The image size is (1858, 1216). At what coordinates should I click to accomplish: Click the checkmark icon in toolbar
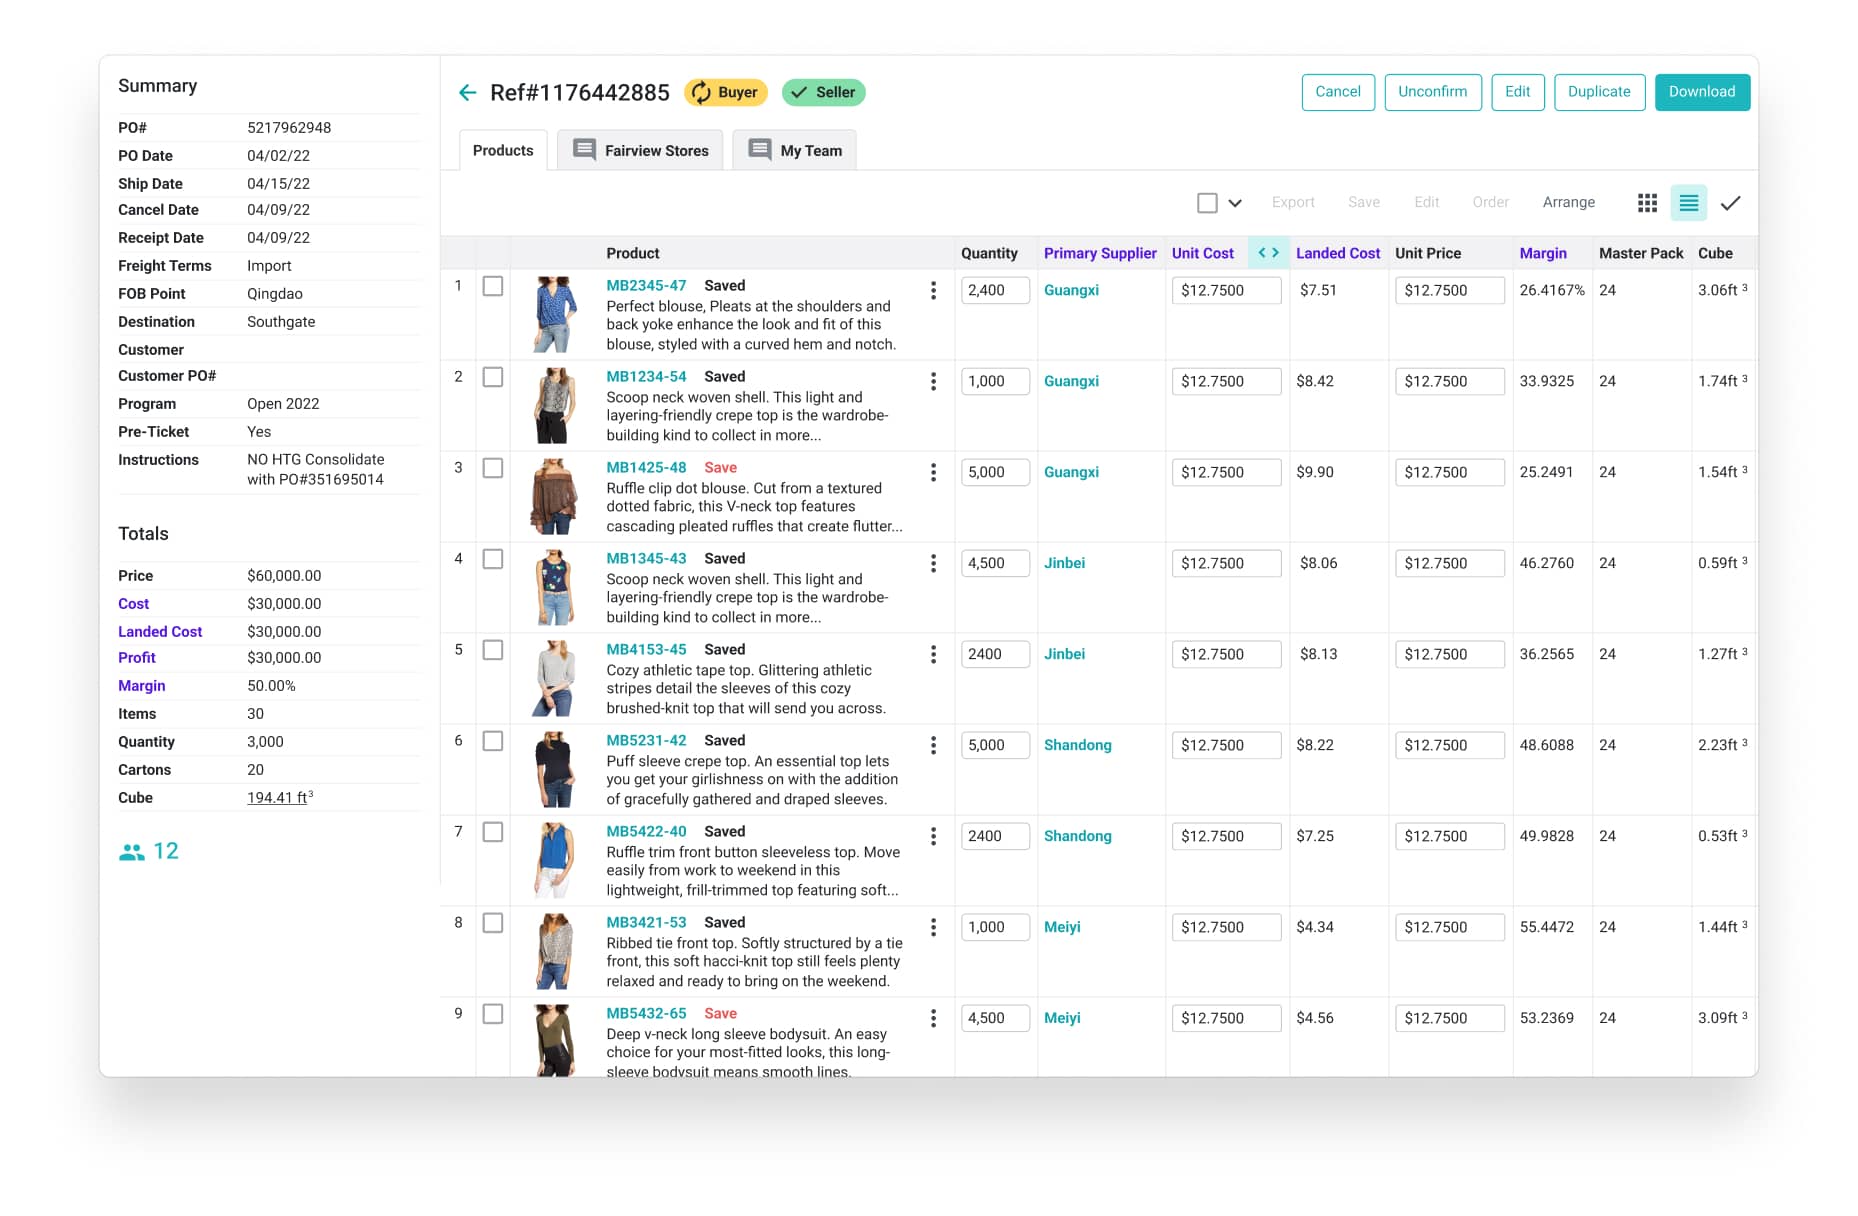click(1730, 203)
